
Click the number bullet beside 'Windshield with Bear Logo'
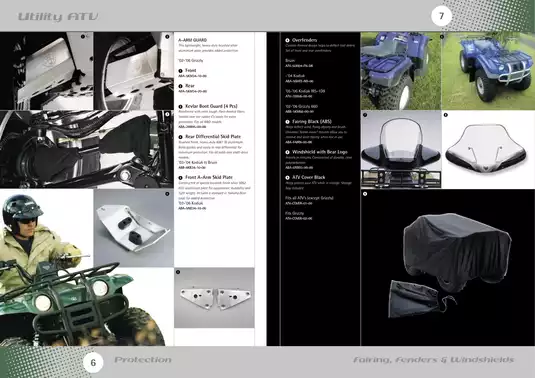287,152
